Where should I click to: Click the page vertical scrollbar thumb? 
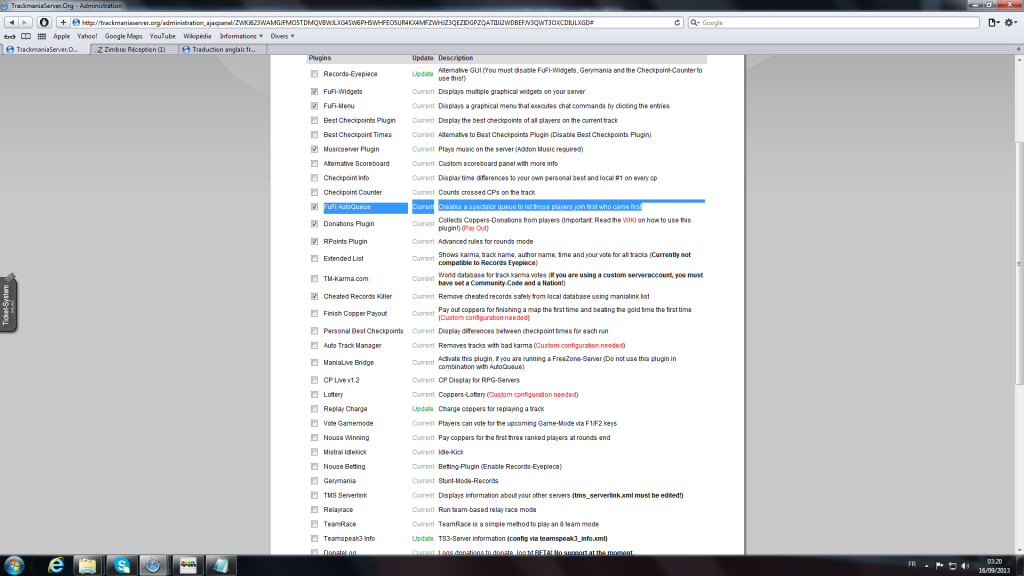pos(1019,261)
